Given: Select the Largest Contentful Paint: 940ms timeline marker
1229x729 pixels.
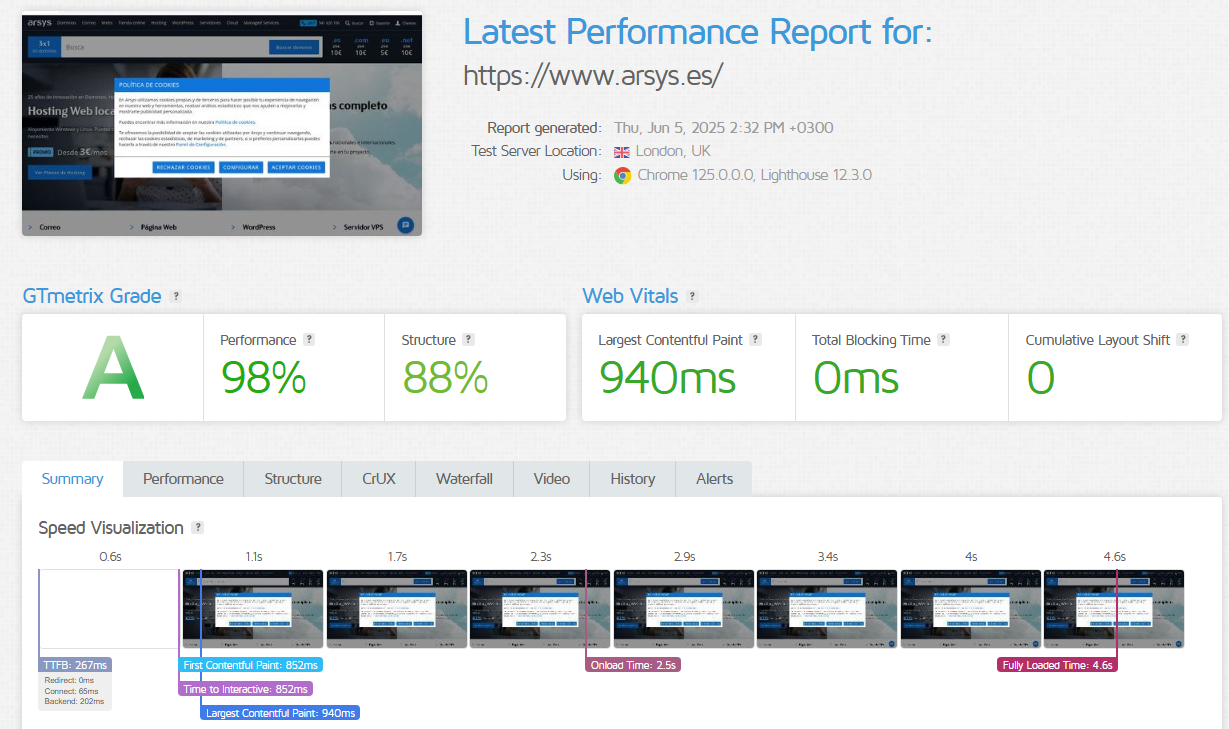Looking at the screenshot, I should point(280,713).
